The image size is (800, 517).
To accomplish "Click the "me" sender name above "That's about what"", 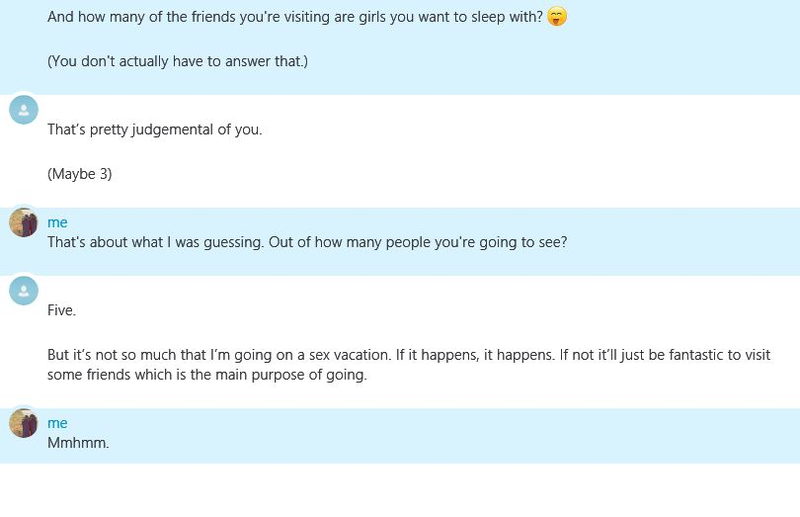I will point(57,223).
